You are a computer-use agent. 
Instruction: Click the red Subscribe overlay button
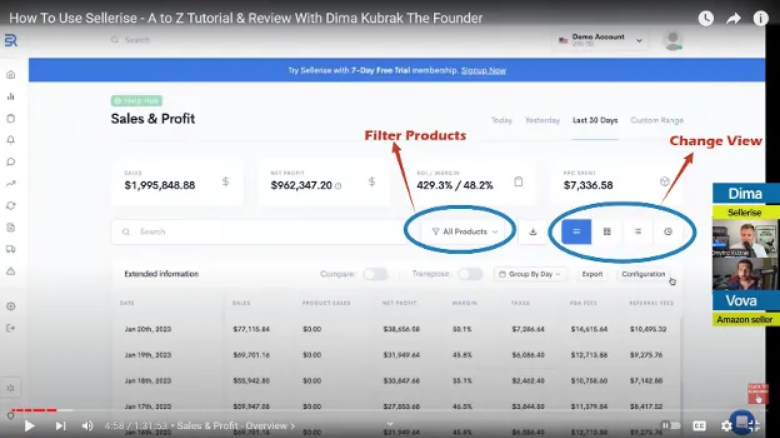point(758,394)
